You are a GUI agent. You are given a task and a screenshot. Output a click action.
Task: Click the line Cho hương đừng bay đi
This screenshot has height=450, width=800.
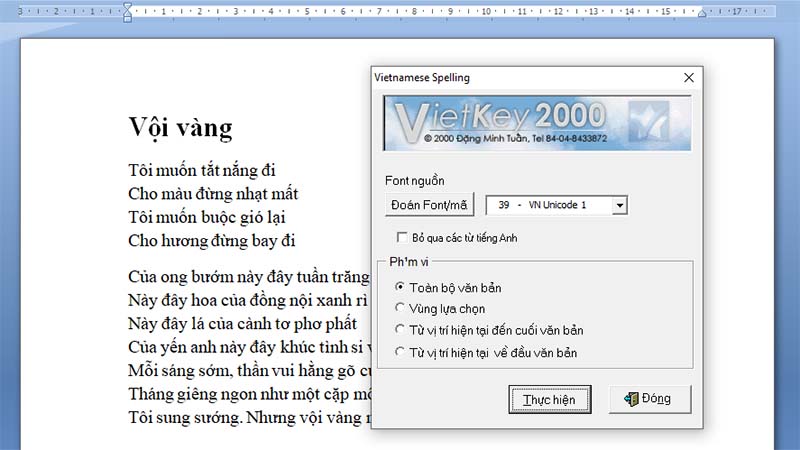[x=211, y=240]
